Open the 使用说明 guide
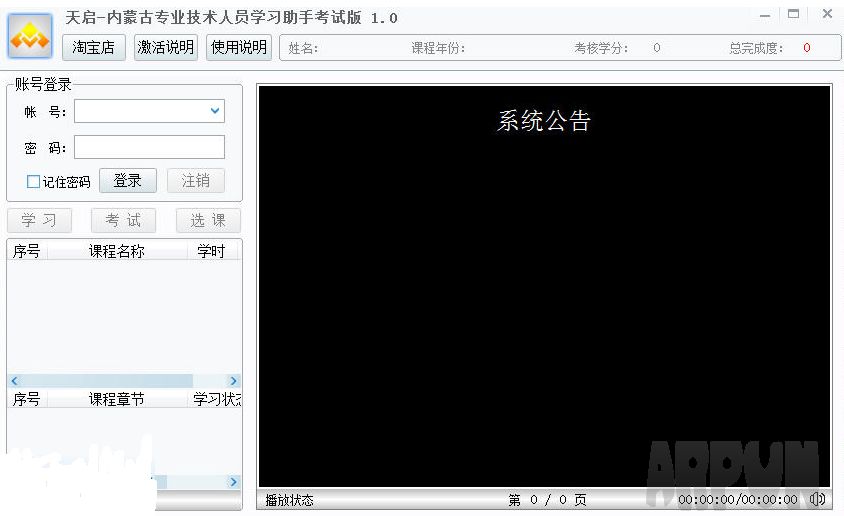 click(238, 47)
